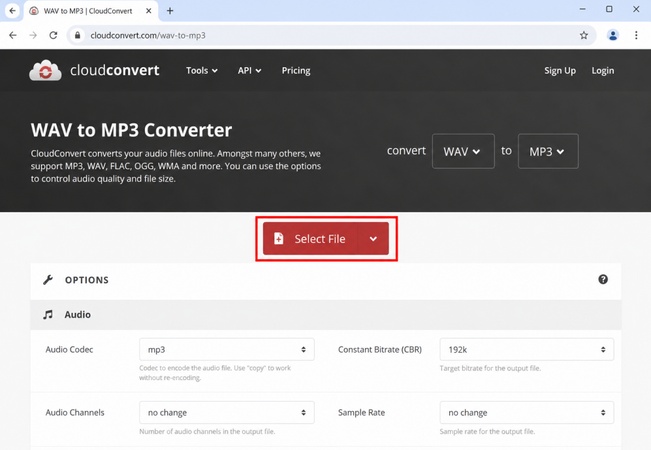The image size is (651, 450).
Task: Click the Audio Codec label
Action: click(69, 349)
